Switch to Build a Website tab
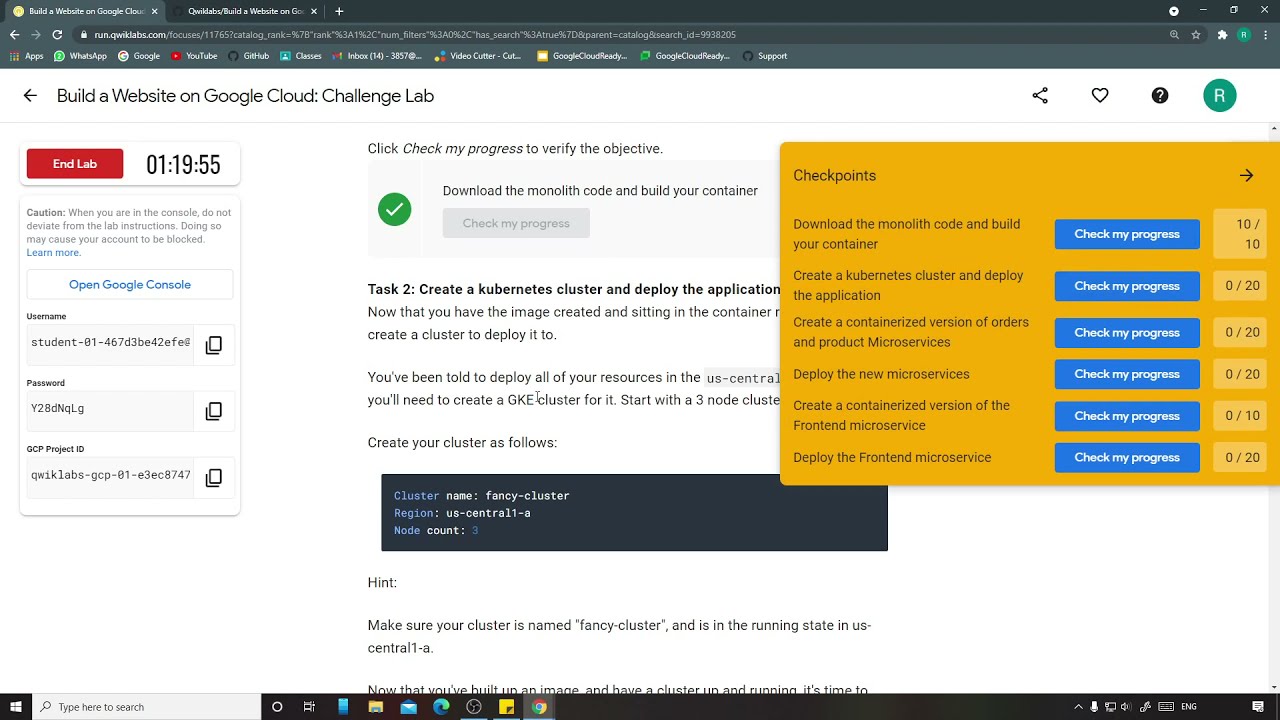The image size is (1280, 720). 85,11
